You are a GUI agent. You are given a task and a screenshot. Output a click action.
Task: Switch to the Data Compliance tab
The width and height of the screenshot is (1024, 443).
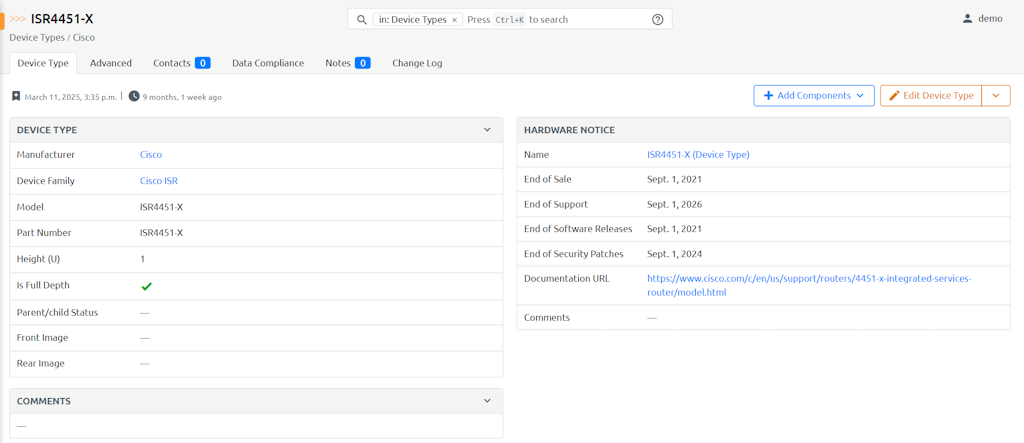pos(268,63)
